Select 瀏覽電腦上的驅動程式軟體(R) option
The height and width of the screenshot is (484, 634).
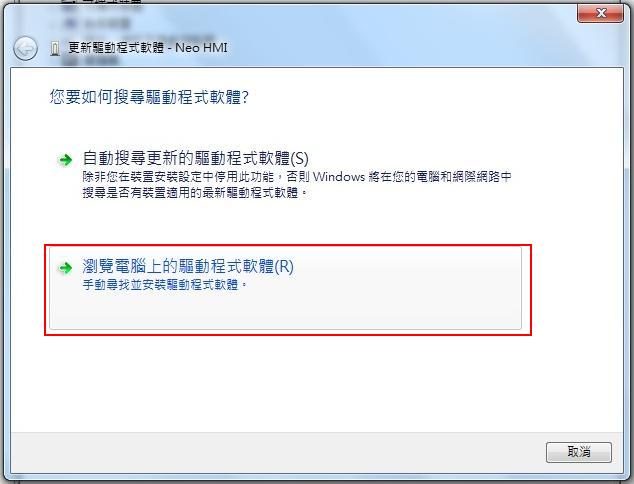[x=188, y=266]
